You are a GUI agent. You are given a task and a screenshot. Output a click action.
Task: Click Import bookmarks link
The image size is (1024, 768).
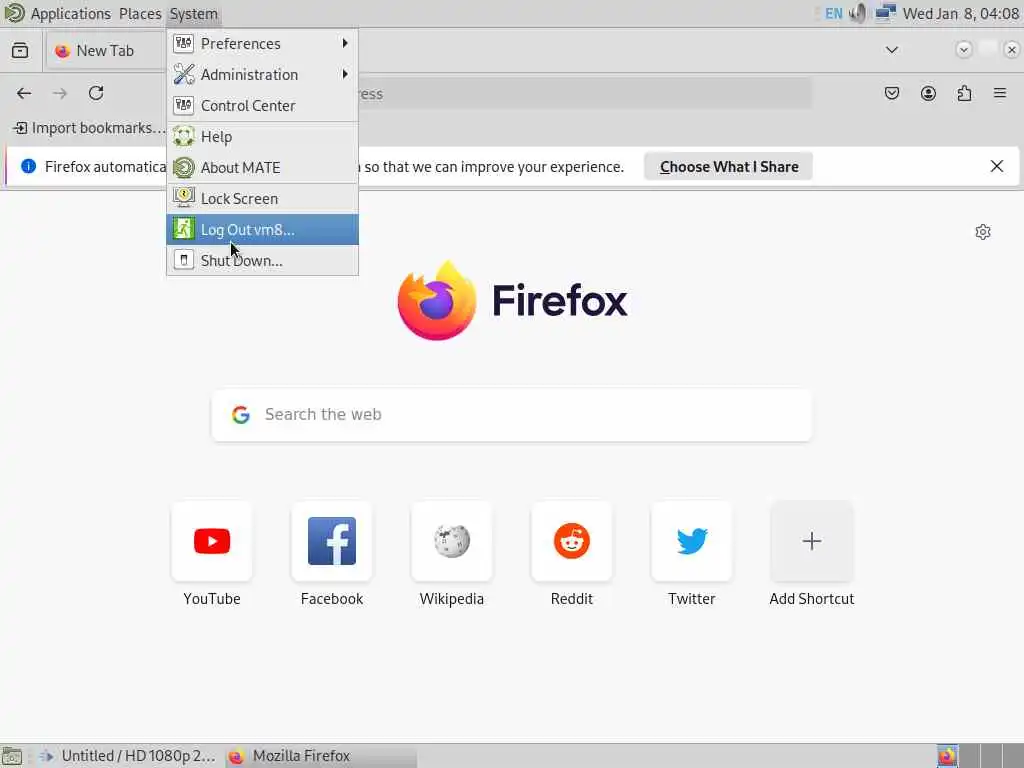[89, 128]
